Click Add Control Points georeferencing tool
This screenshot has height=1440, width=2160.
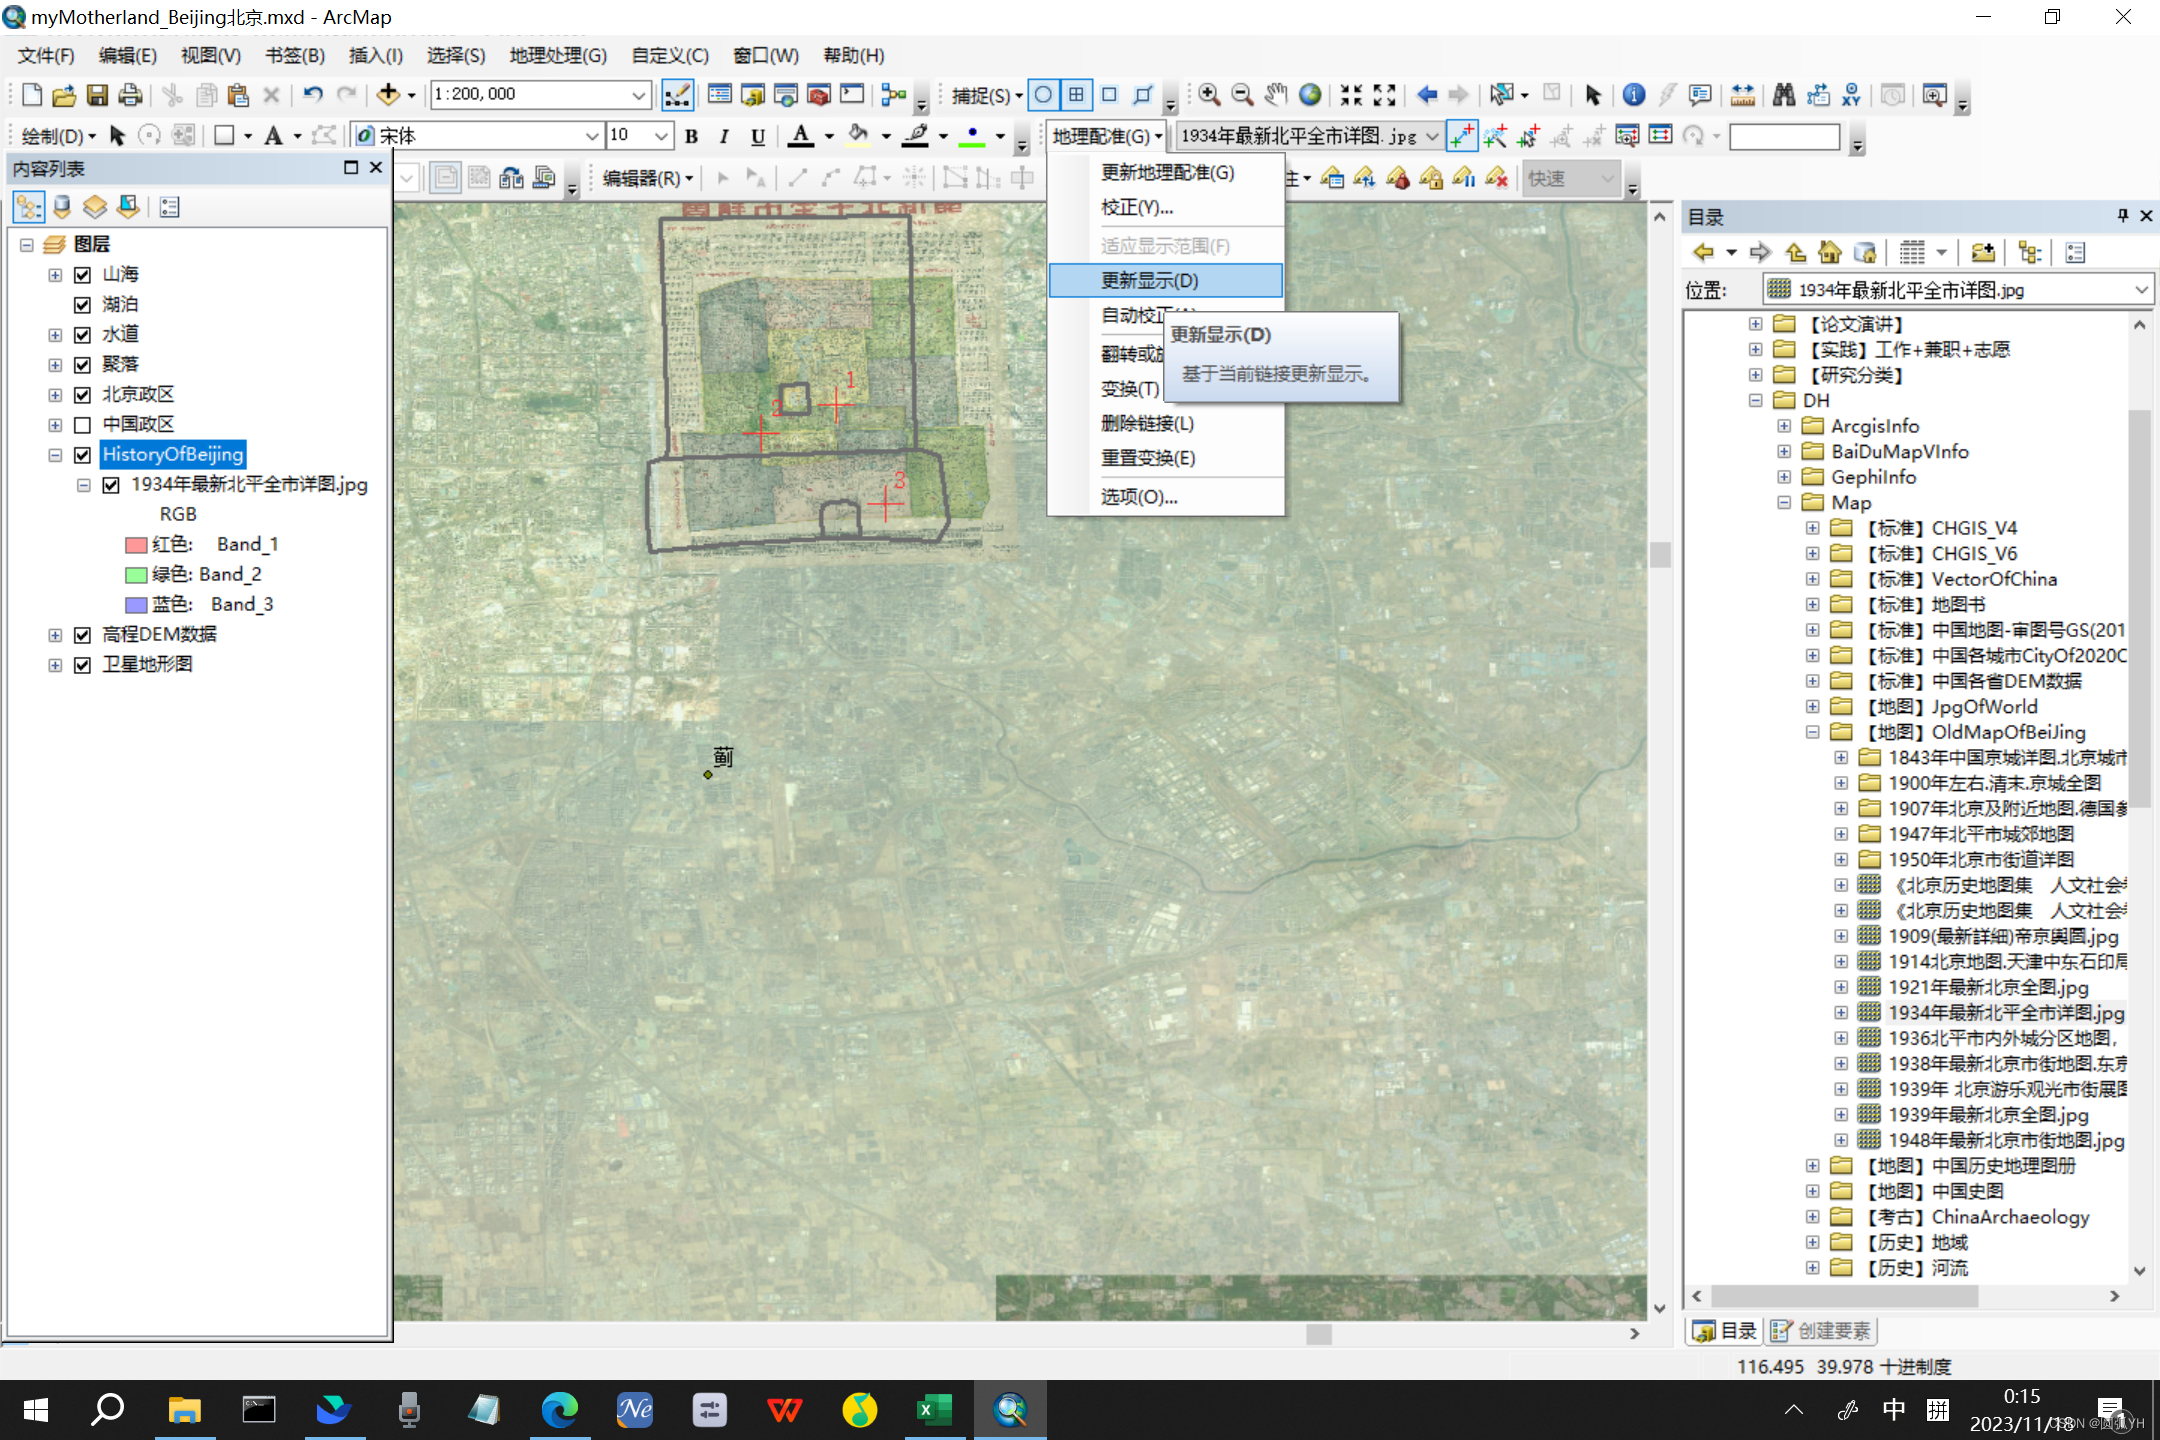click(x=1461, y=136)
